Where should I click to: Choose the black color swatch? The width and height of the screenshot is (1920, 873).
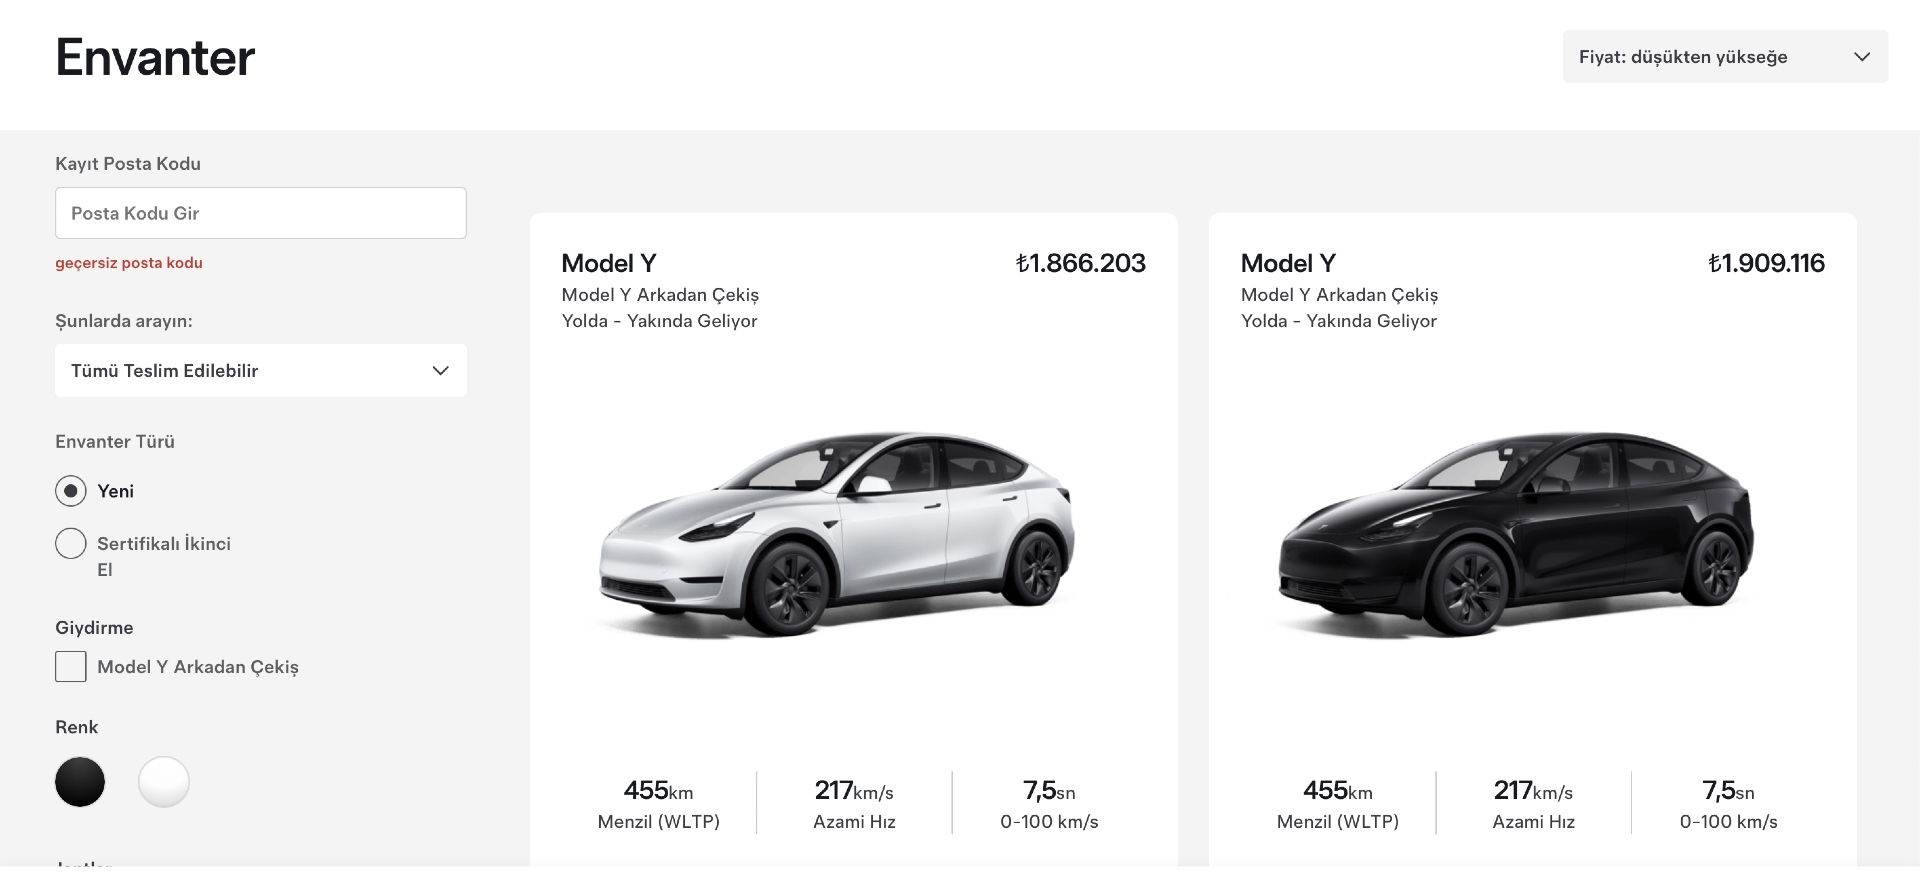(80, 782)
